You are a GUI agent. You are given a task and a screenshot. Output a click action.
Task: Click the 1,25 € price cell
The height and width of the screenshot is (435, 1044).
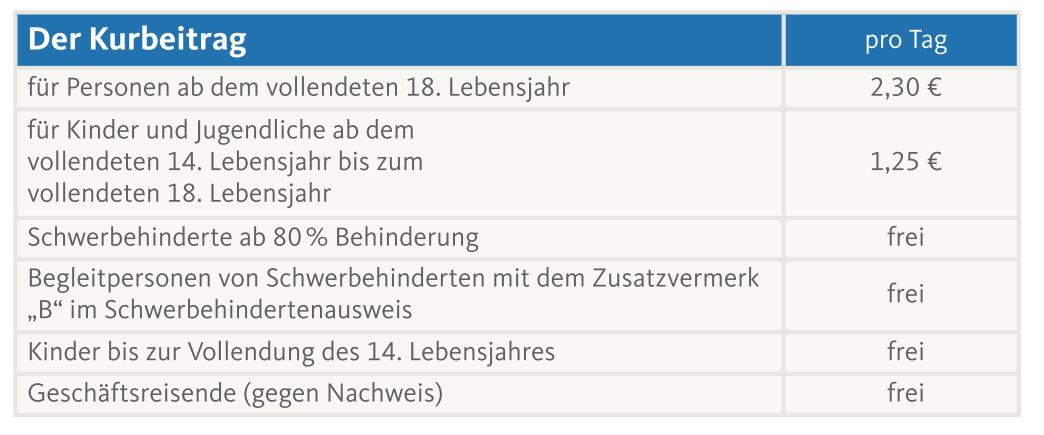(904, 162)
